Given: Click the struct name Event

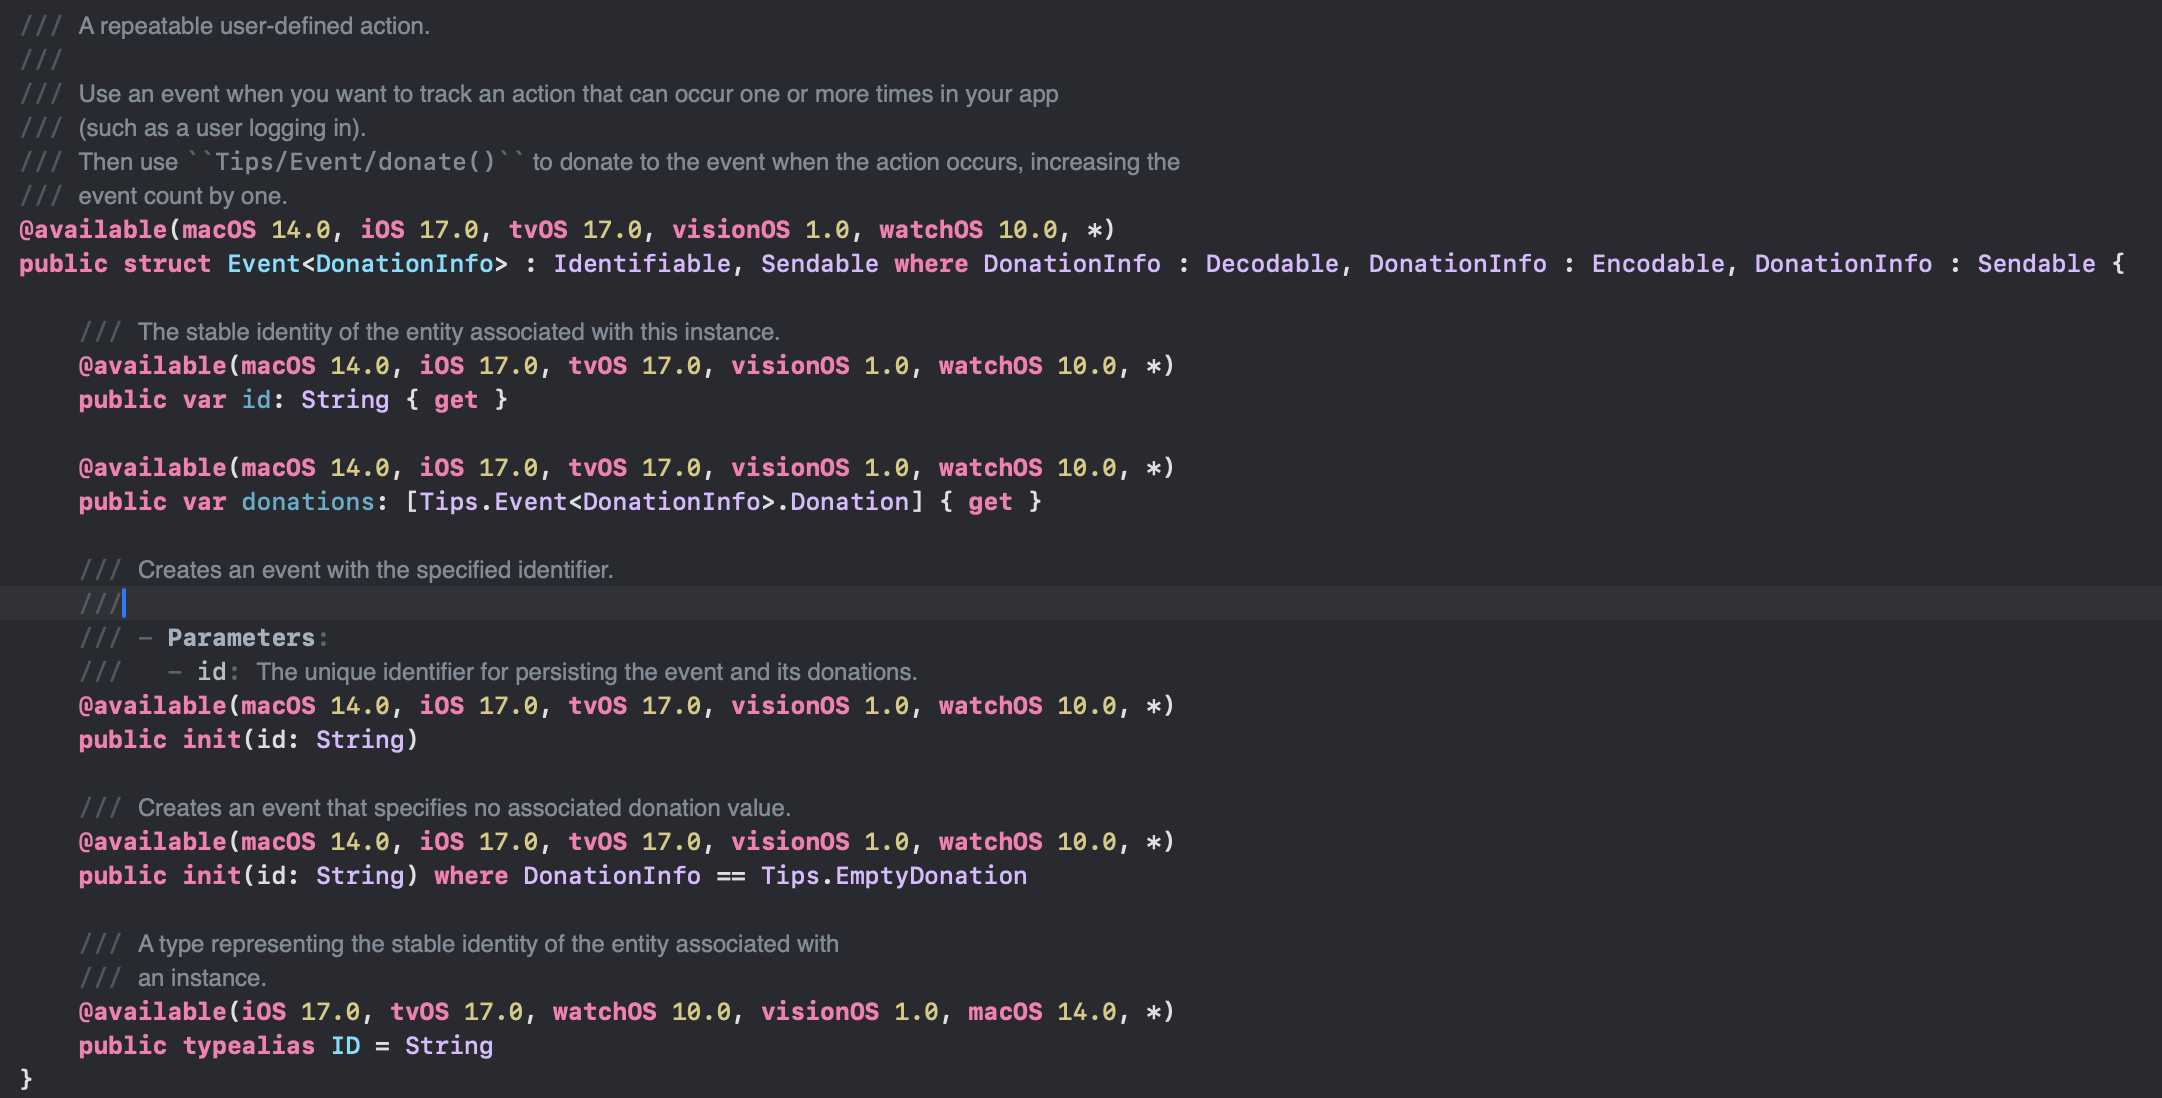Looking at the screenshot, I should click(x=263, y=264).
